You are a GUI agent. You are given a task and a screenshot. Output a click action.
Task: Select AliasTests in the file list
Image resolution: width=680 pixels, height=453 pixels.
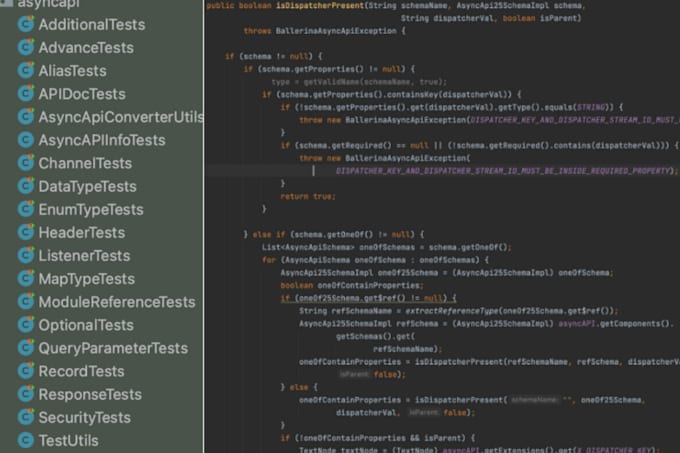(x=72, y=71)
